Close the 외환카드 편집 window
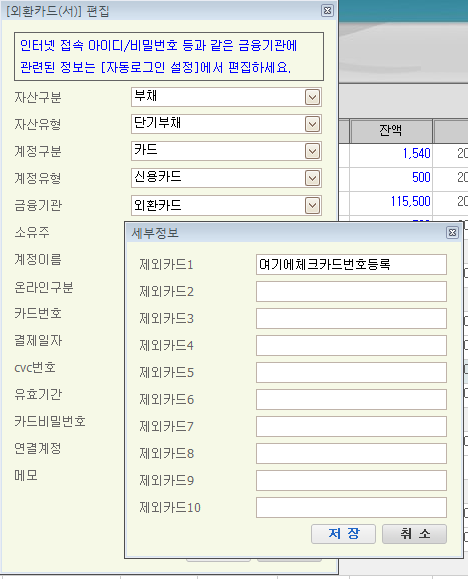The height and width of the screenshot is (579, 468). click(x=327, y=11)
